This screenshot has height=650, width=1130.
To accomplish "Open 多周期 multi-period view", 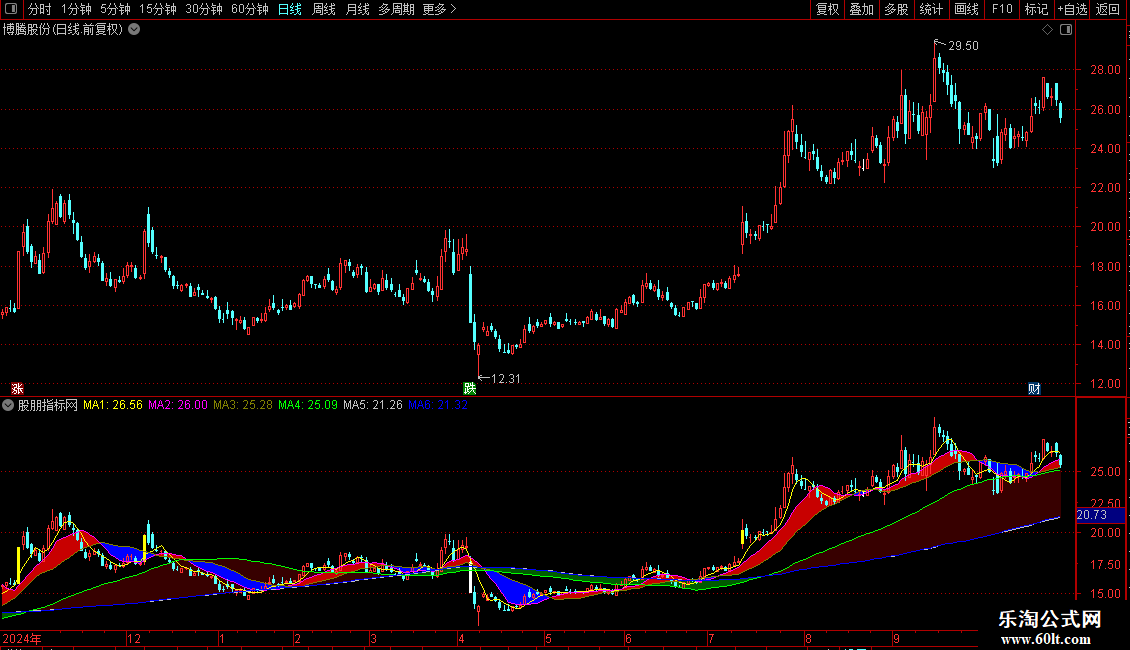I will [396, 9].
